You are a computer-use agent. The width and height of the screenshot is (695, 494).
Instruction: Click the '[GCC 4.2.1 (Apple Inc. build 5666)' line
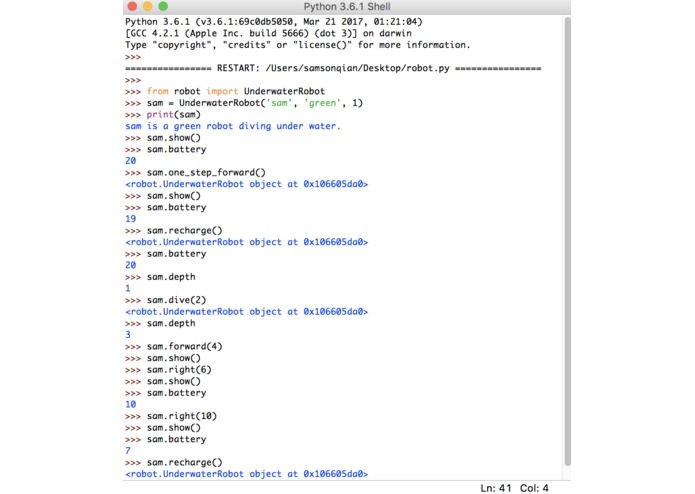click(x=268, y=33)
